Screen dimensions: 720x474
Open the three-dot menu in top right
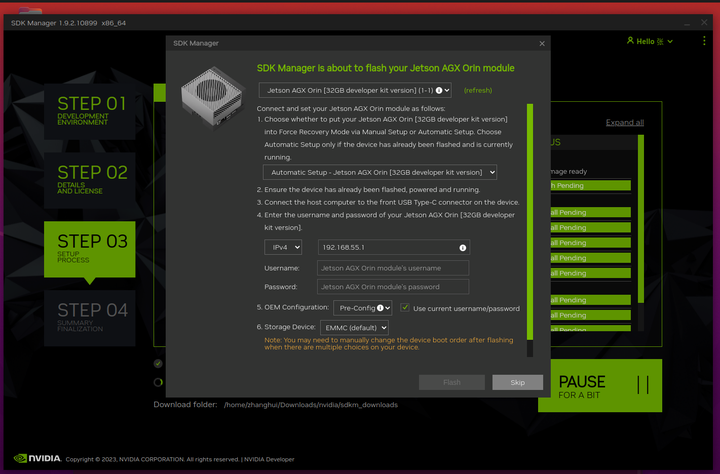pyautogui.click(x=704, y=41)
